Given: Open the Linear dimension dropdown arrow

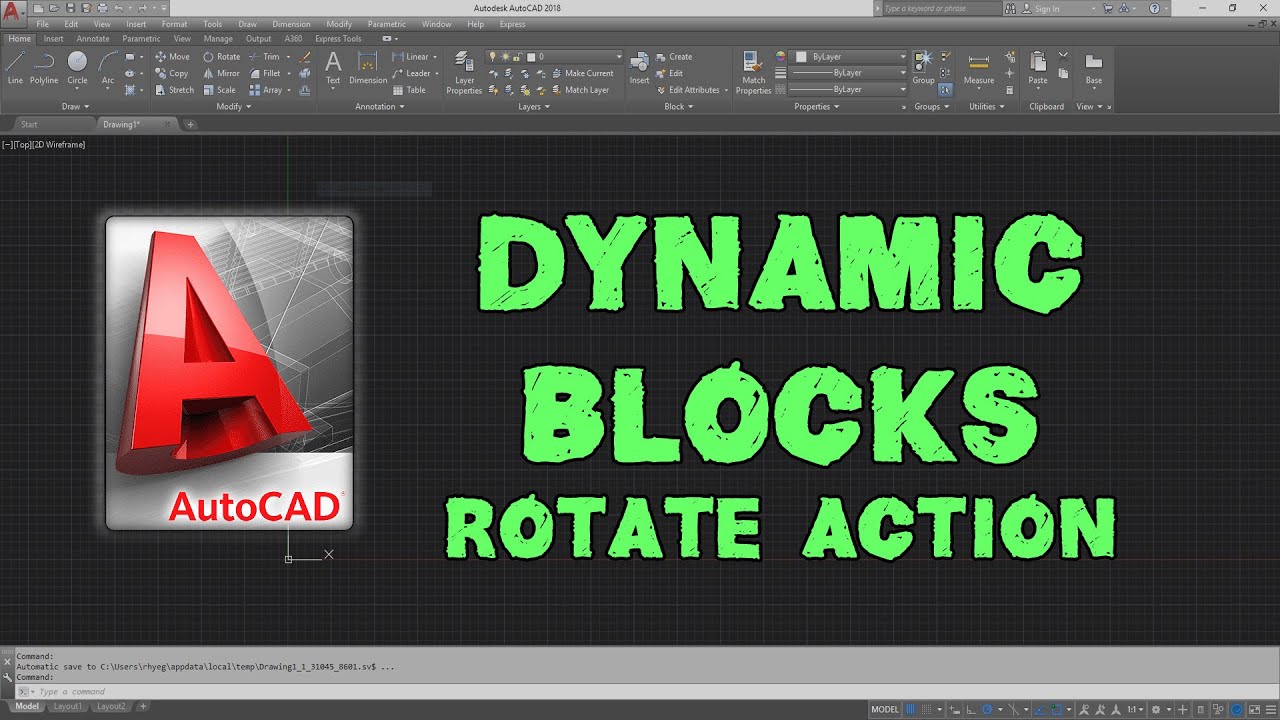Looking at the screenshot, I should 435,57.
